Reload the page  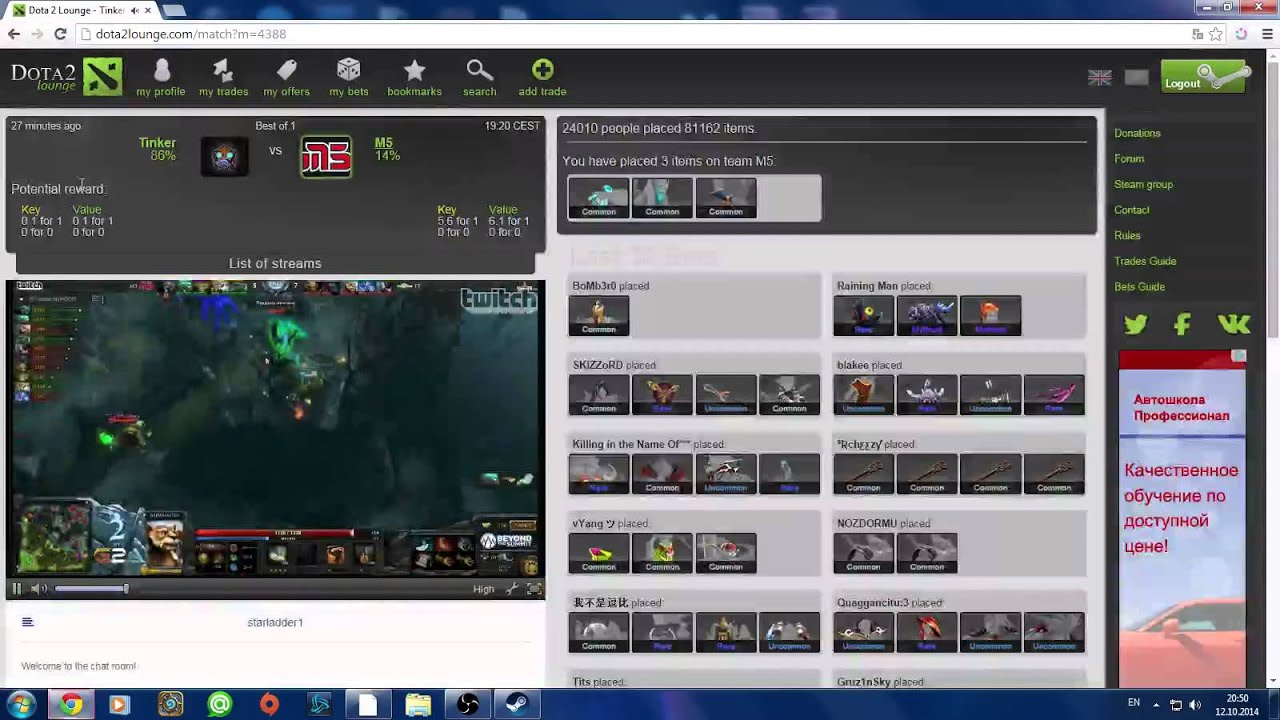[x=60, y=34]
